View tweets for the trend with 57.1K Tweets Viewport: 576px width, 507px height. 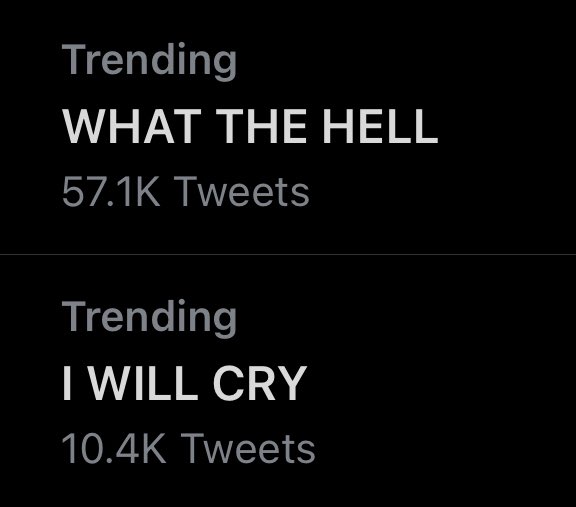point(288,127)
